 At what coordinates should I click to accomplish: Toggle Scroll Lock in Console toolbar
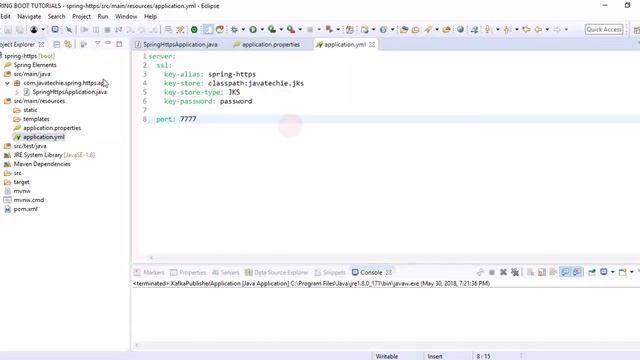coord(542,272)
